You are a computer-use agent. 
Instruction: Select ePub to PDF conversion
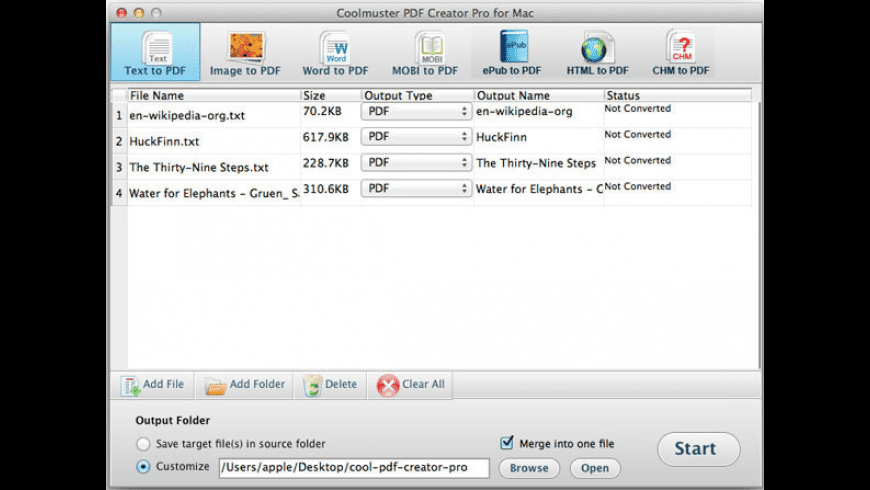tap(512, 53)
